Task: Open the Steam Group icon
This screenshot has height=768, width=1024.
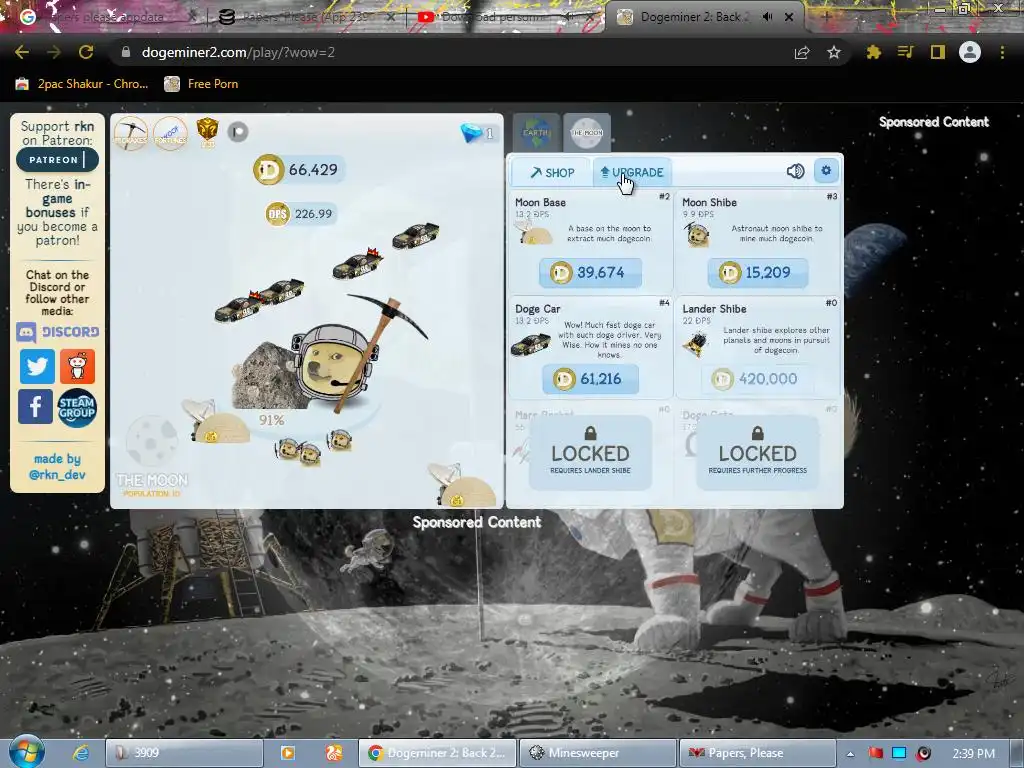Action: coord(77,408)
